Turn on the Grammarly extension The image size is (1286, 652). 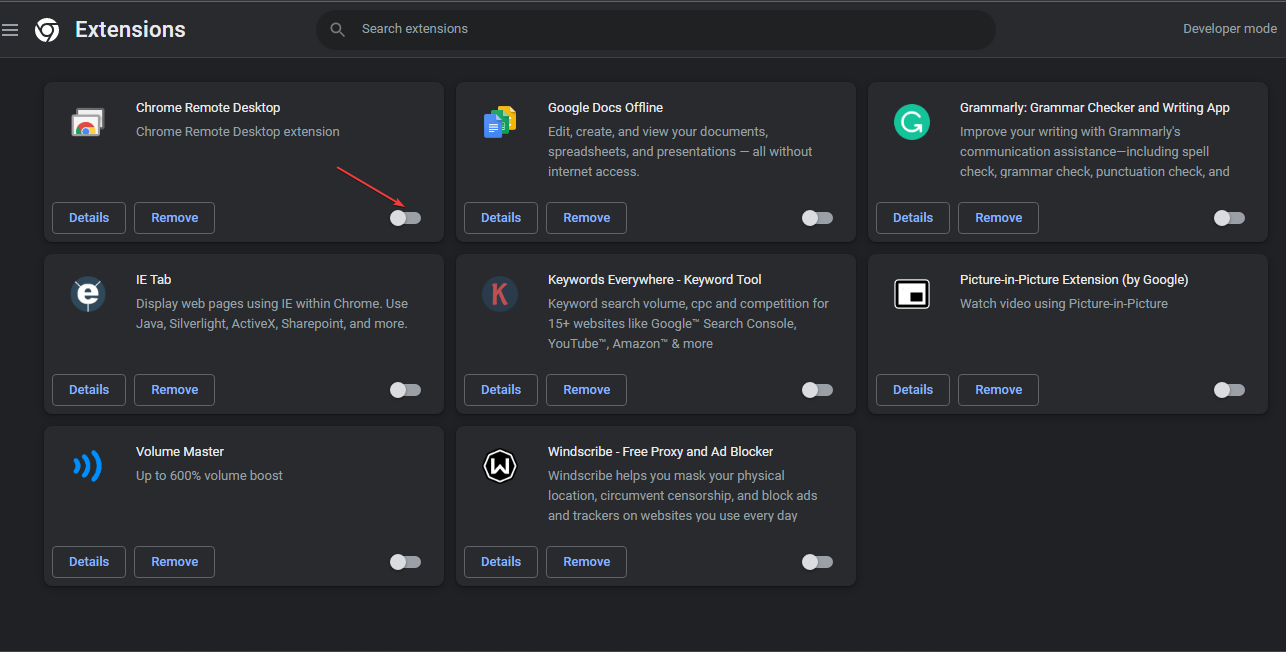click(1229, 218)
